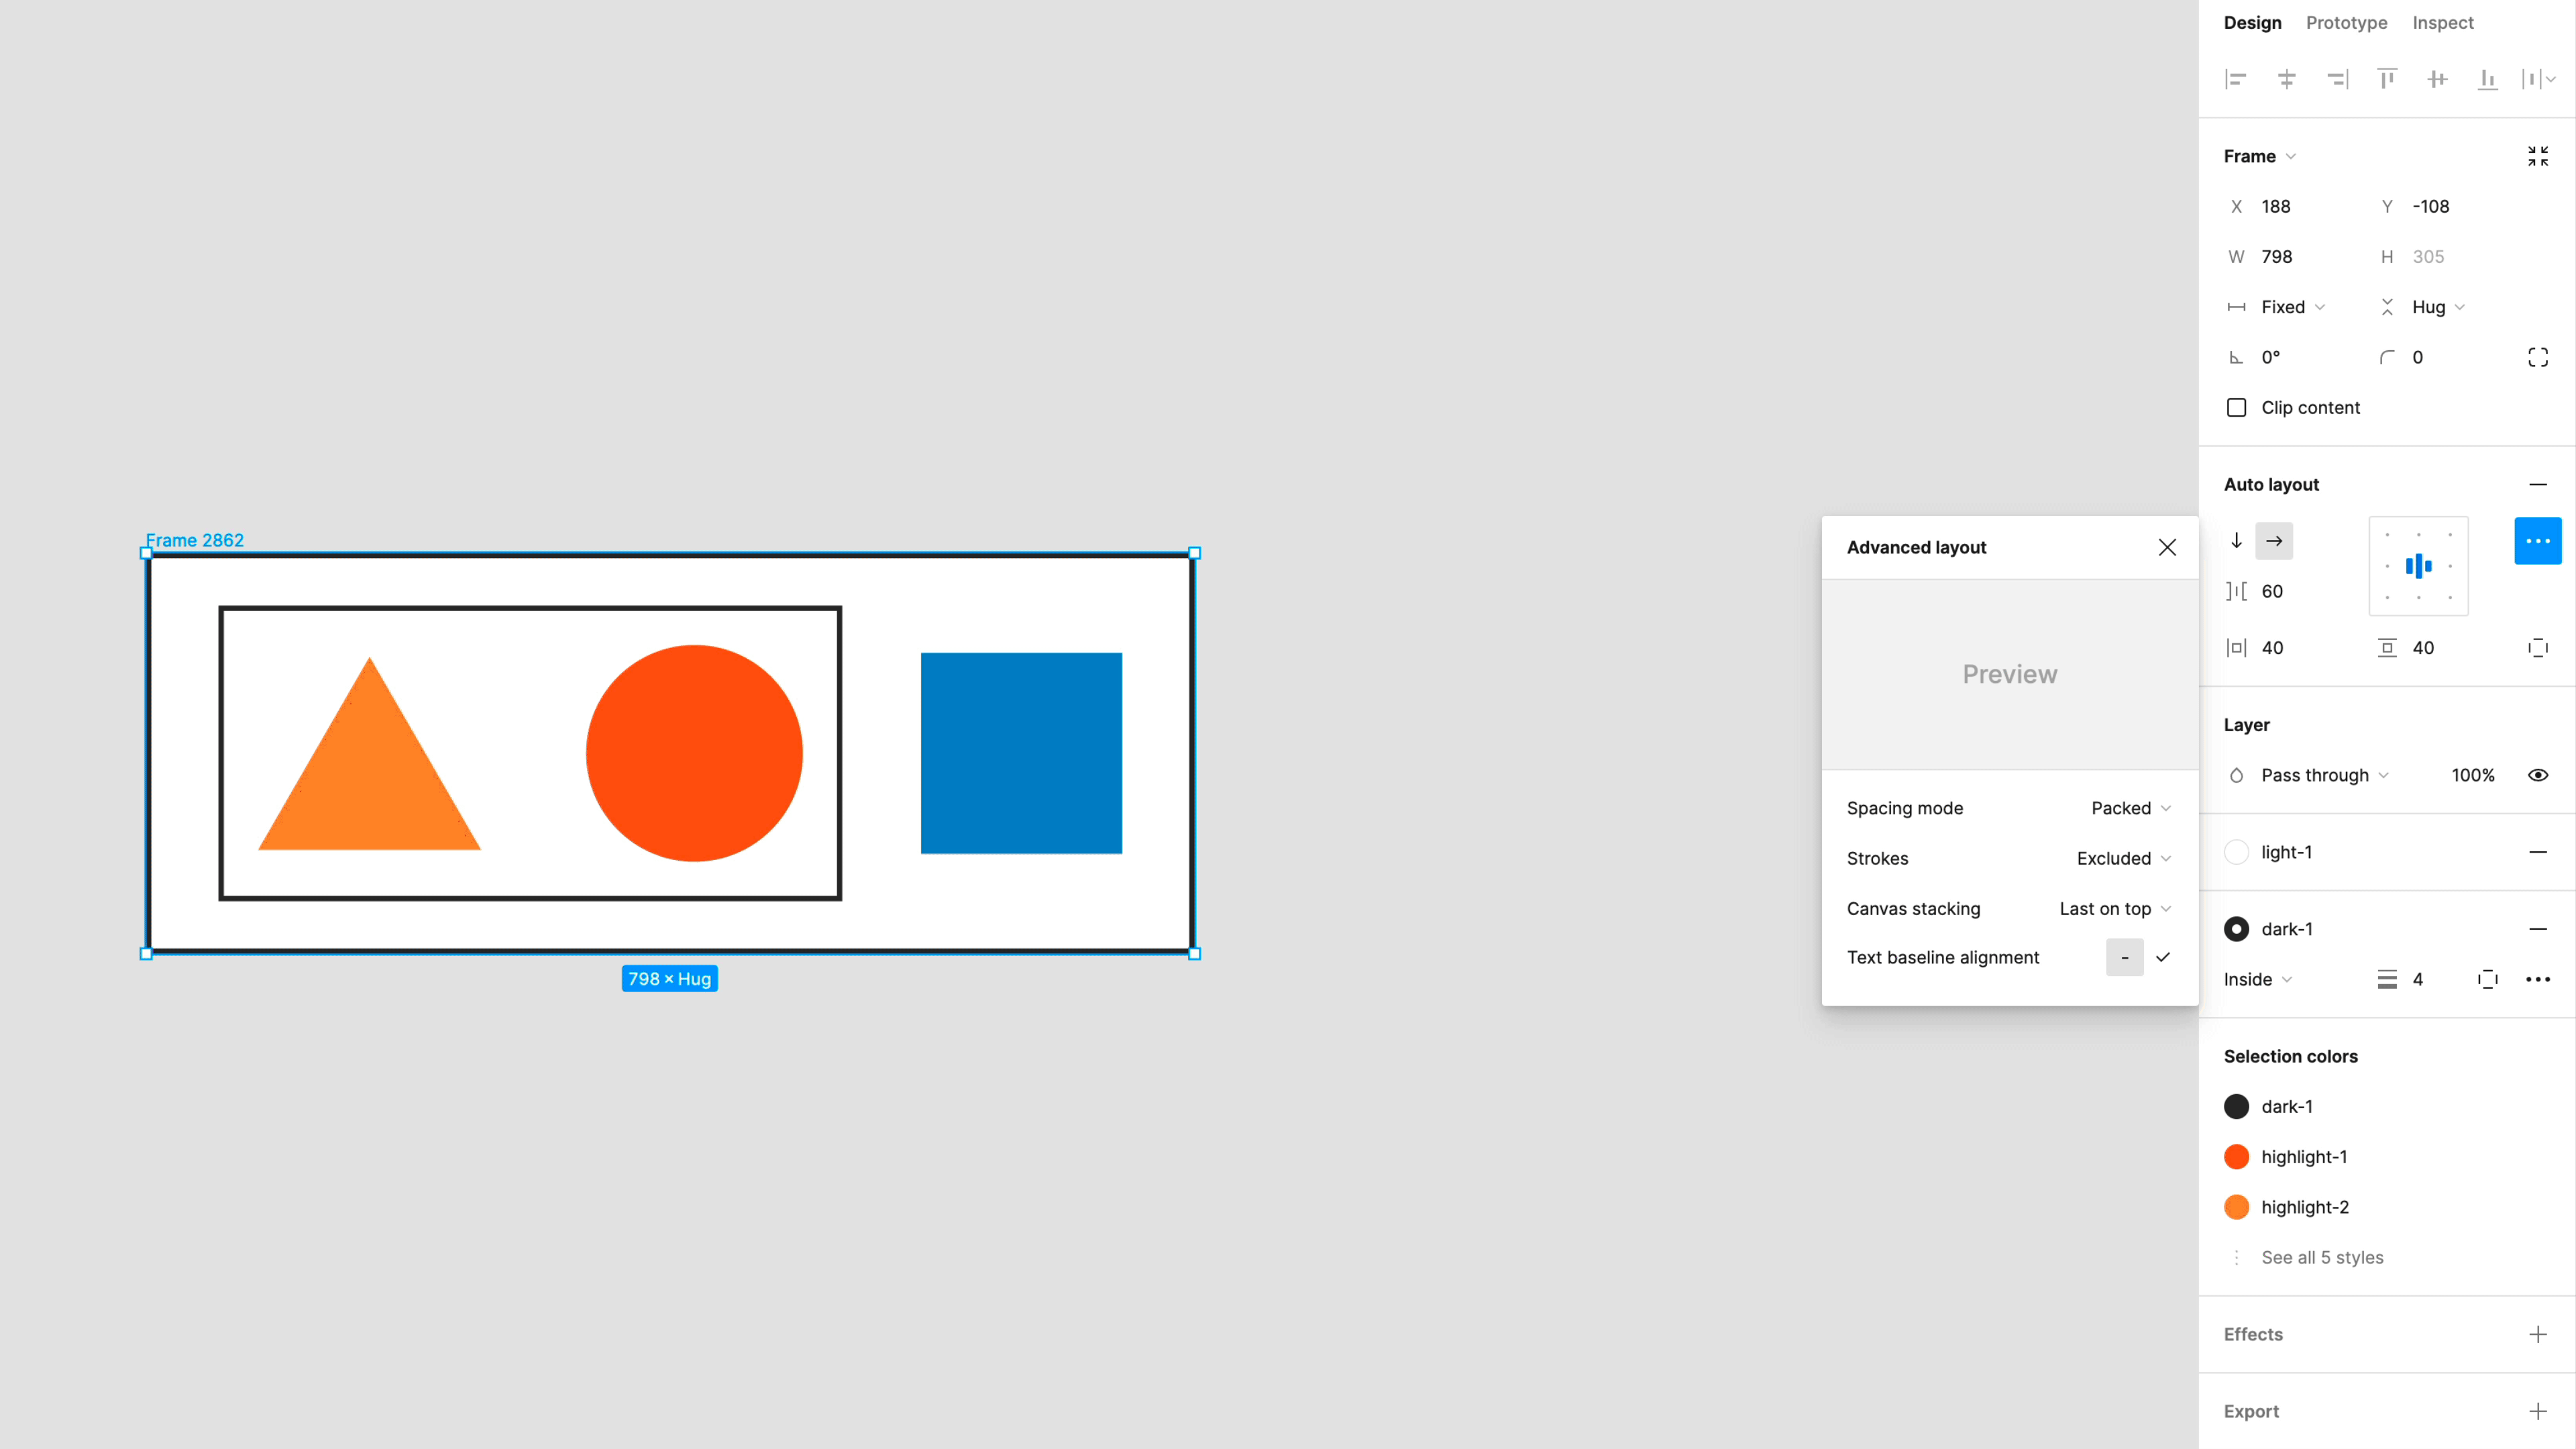Click the align left icon in auto layout

pyautogui.click(x=2387, y=566)
